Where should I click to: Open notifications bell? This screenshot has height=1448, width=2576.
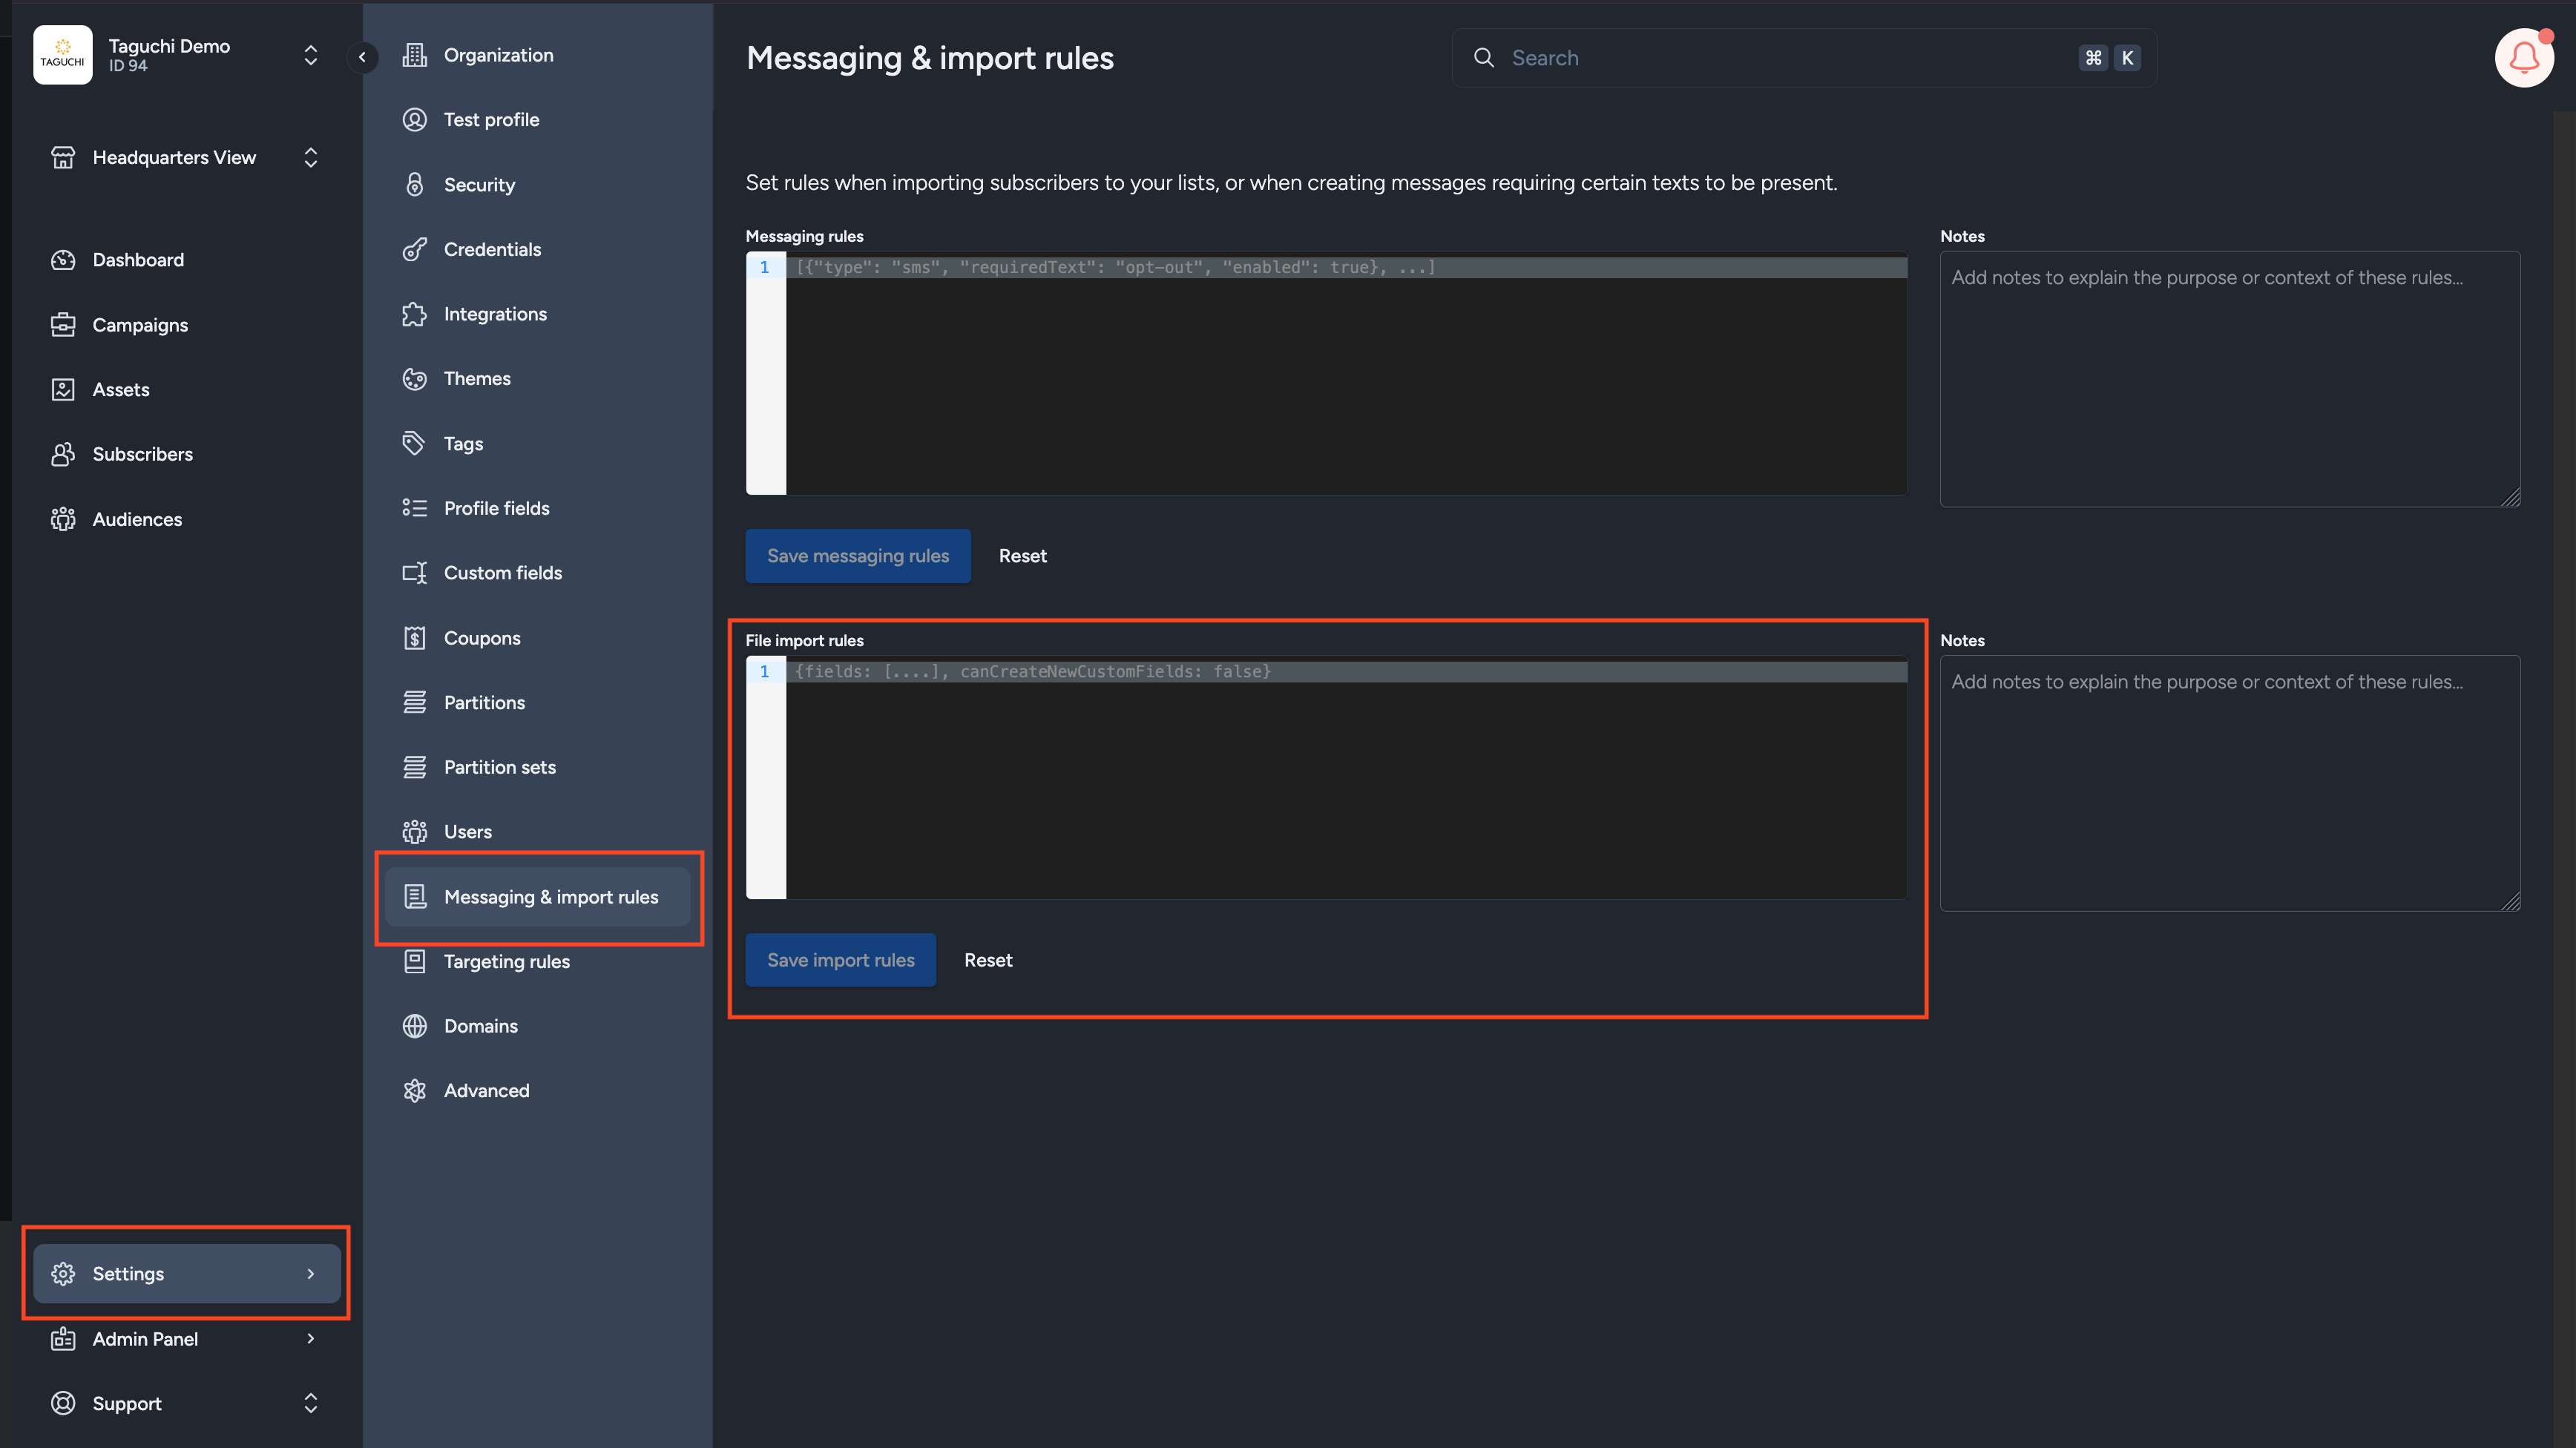(x=2524, y=57)
